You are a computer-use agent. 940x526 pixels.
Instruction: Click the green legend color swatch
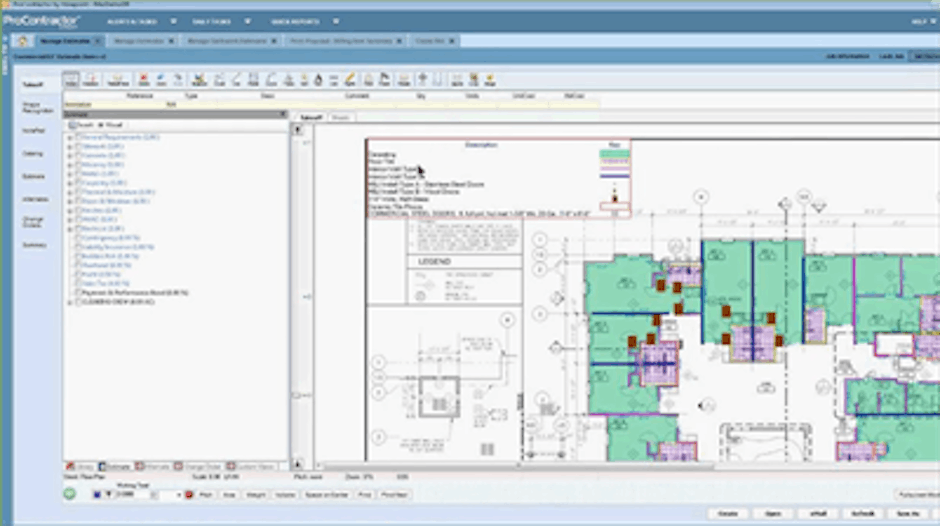click(x=613, y=155)
